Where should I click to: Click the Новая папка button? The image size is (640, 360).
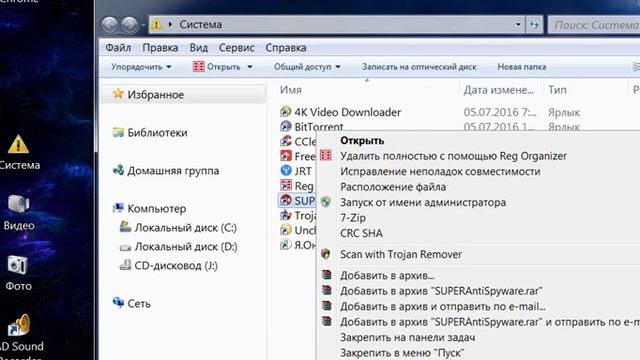[x=522, y=67]
